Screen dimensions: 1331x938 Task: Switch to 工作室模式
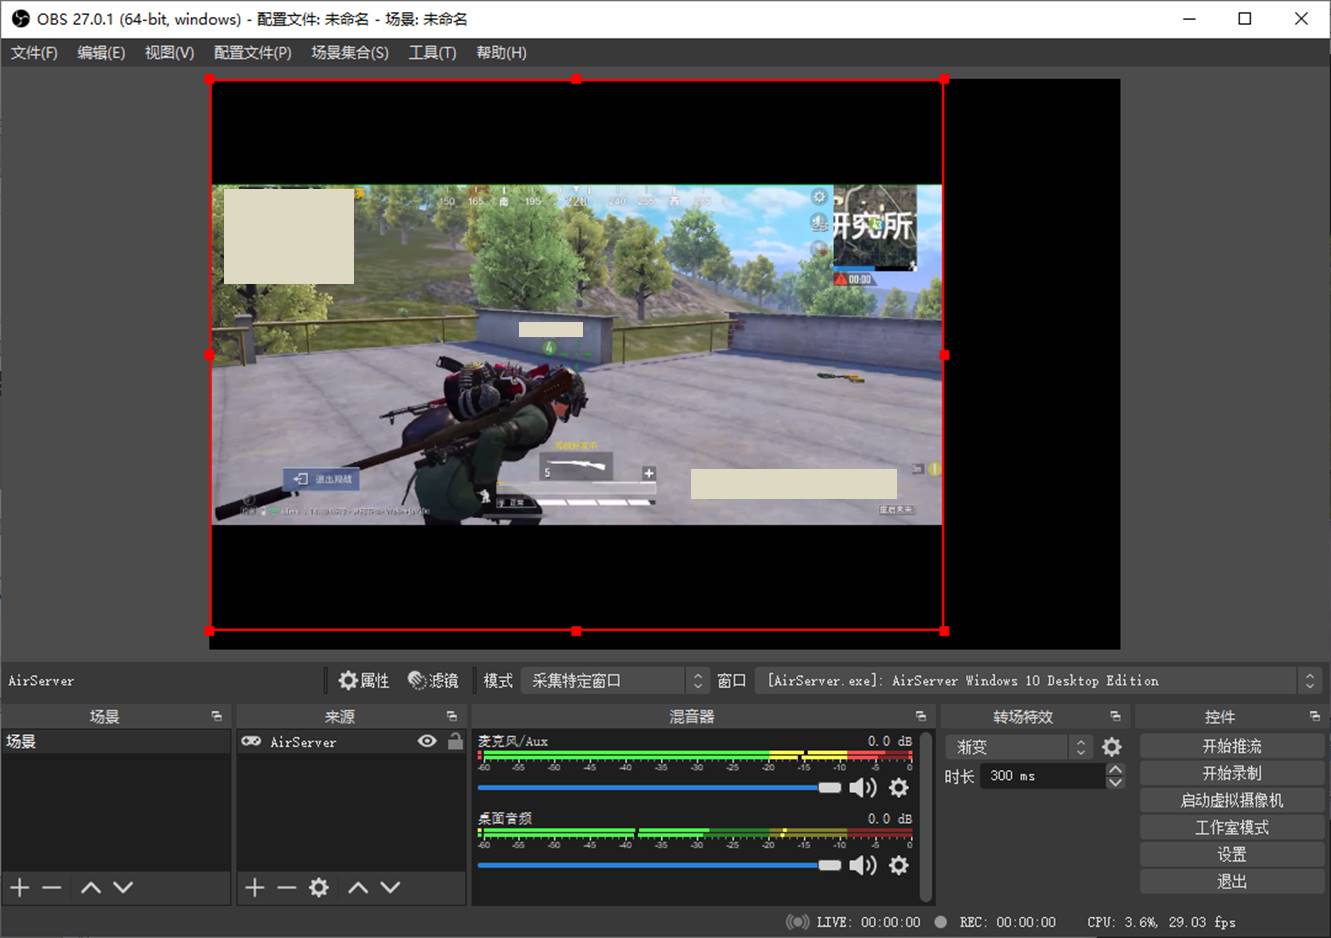(1232, 828)
